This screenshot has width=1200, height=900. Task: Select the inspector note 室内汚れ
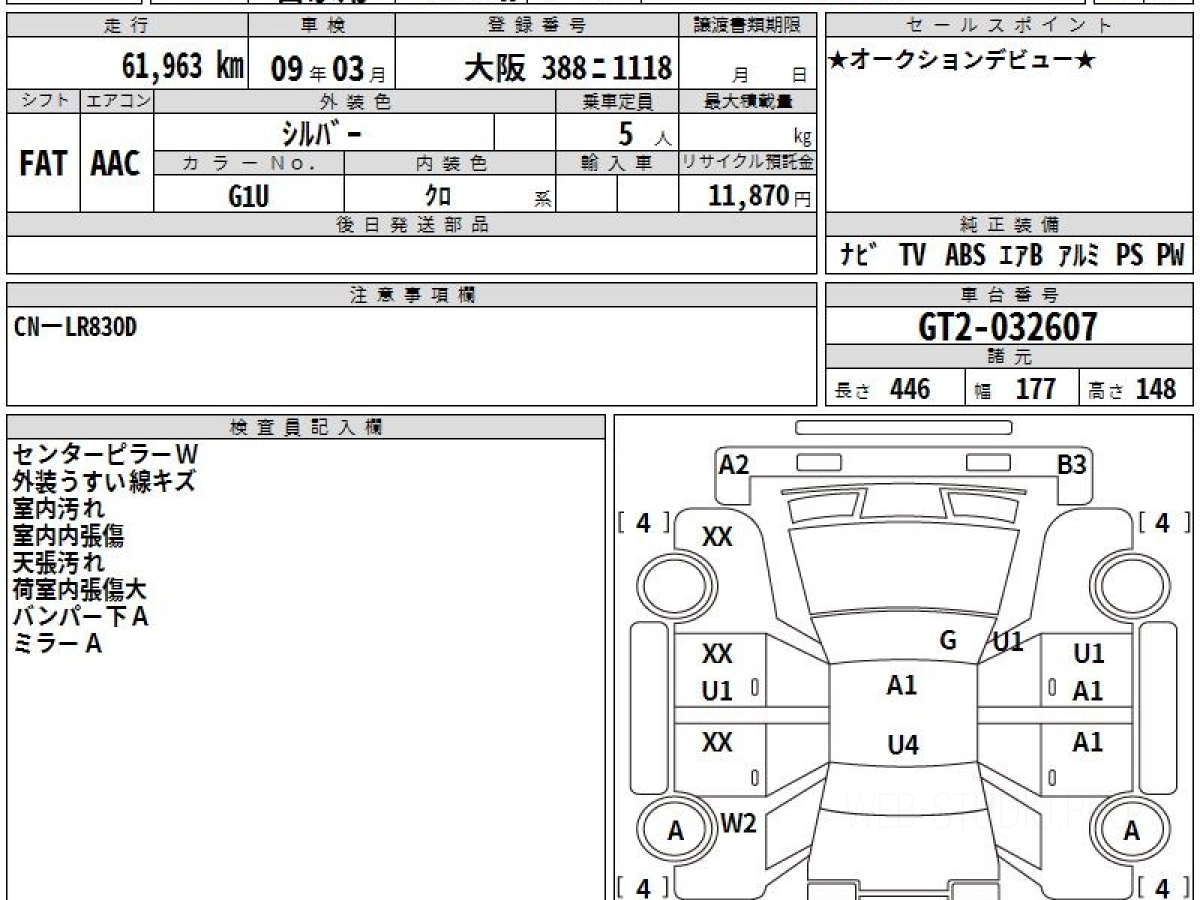[x=58, y=509]
